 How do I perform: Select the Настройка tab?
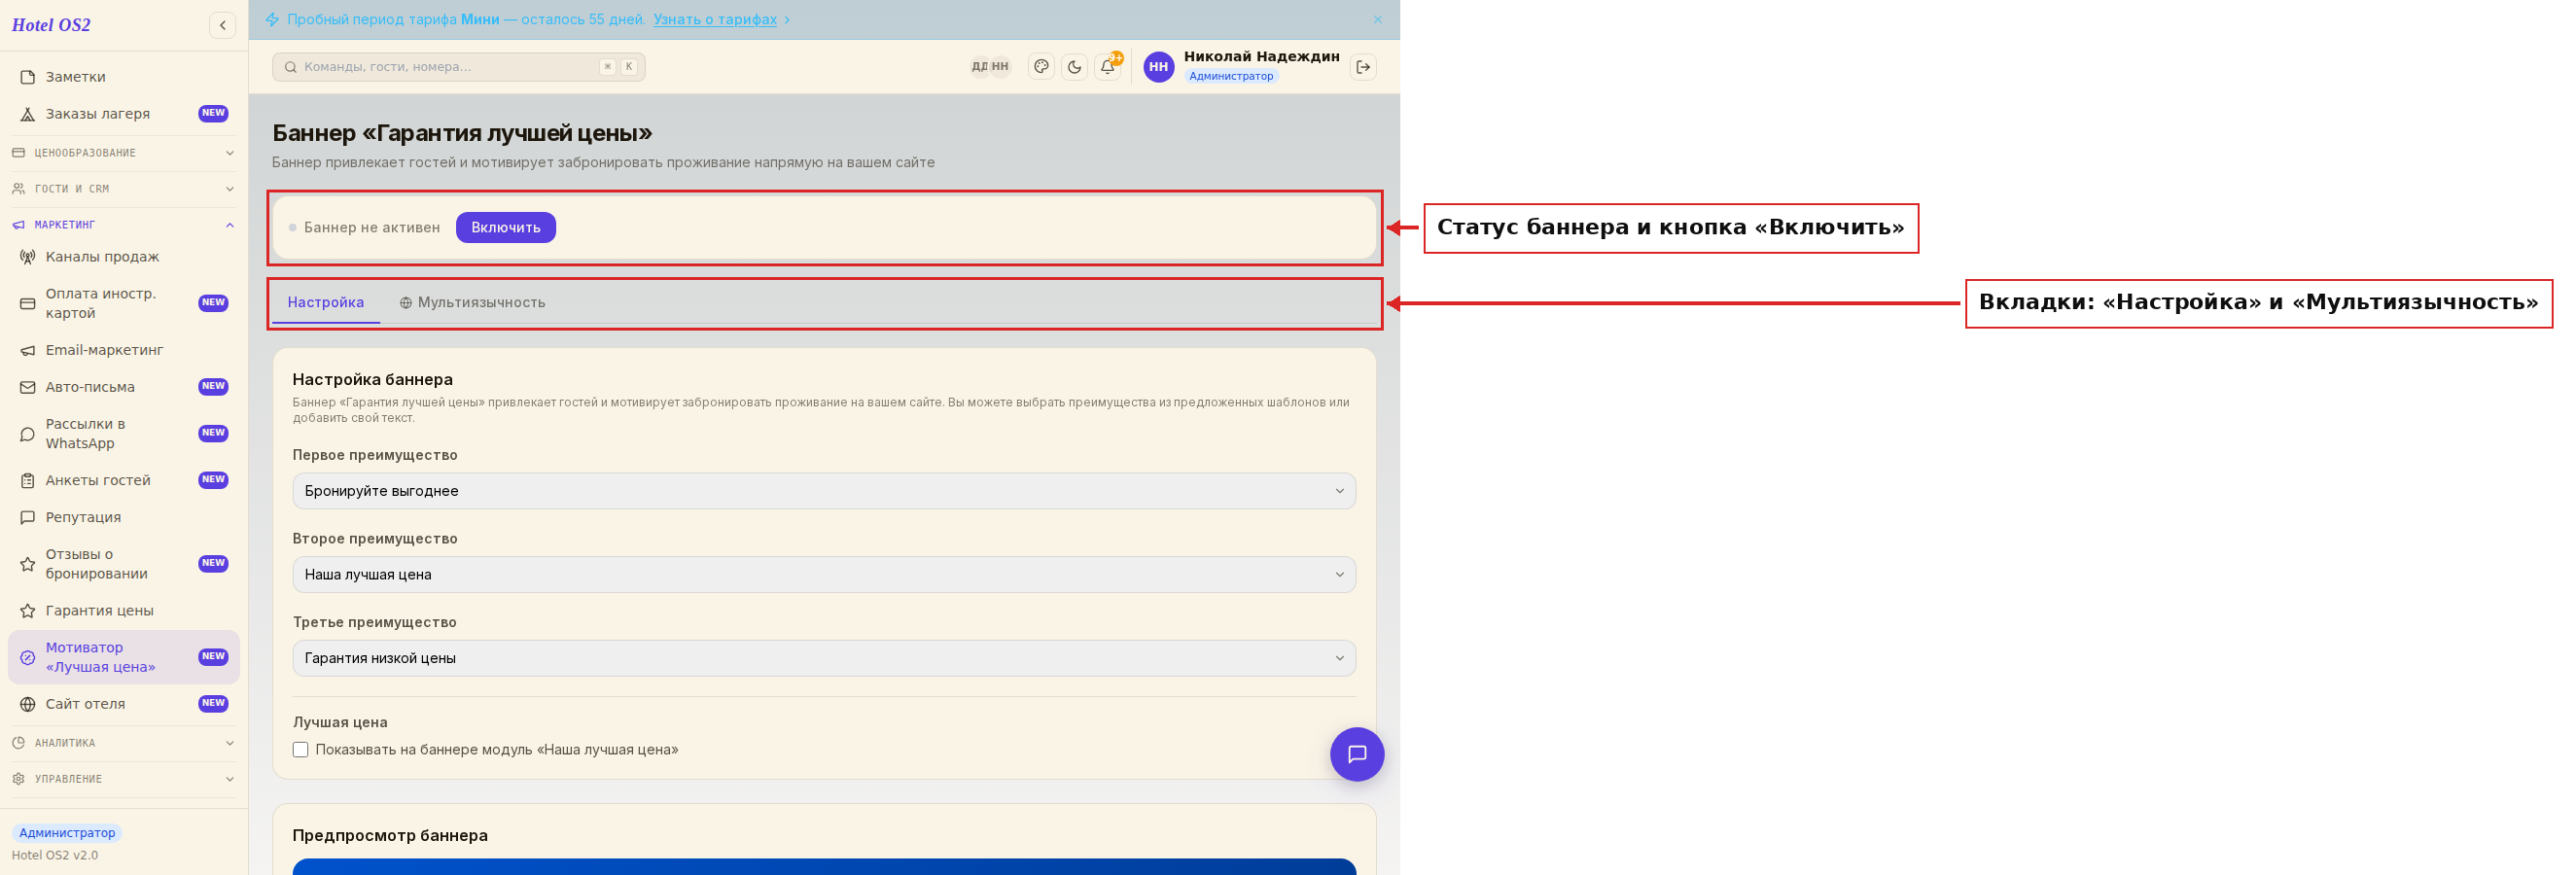pyautogui.click(x=326, y=303)
